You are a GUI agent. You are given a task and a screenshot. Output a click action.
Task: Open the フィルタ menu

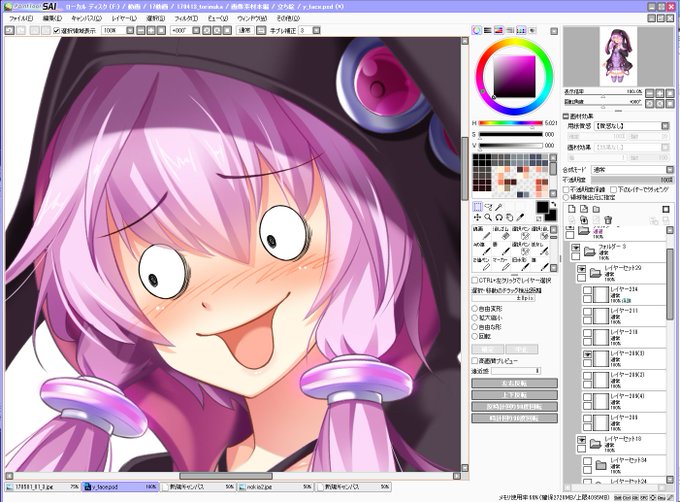(x=186, y=18)
